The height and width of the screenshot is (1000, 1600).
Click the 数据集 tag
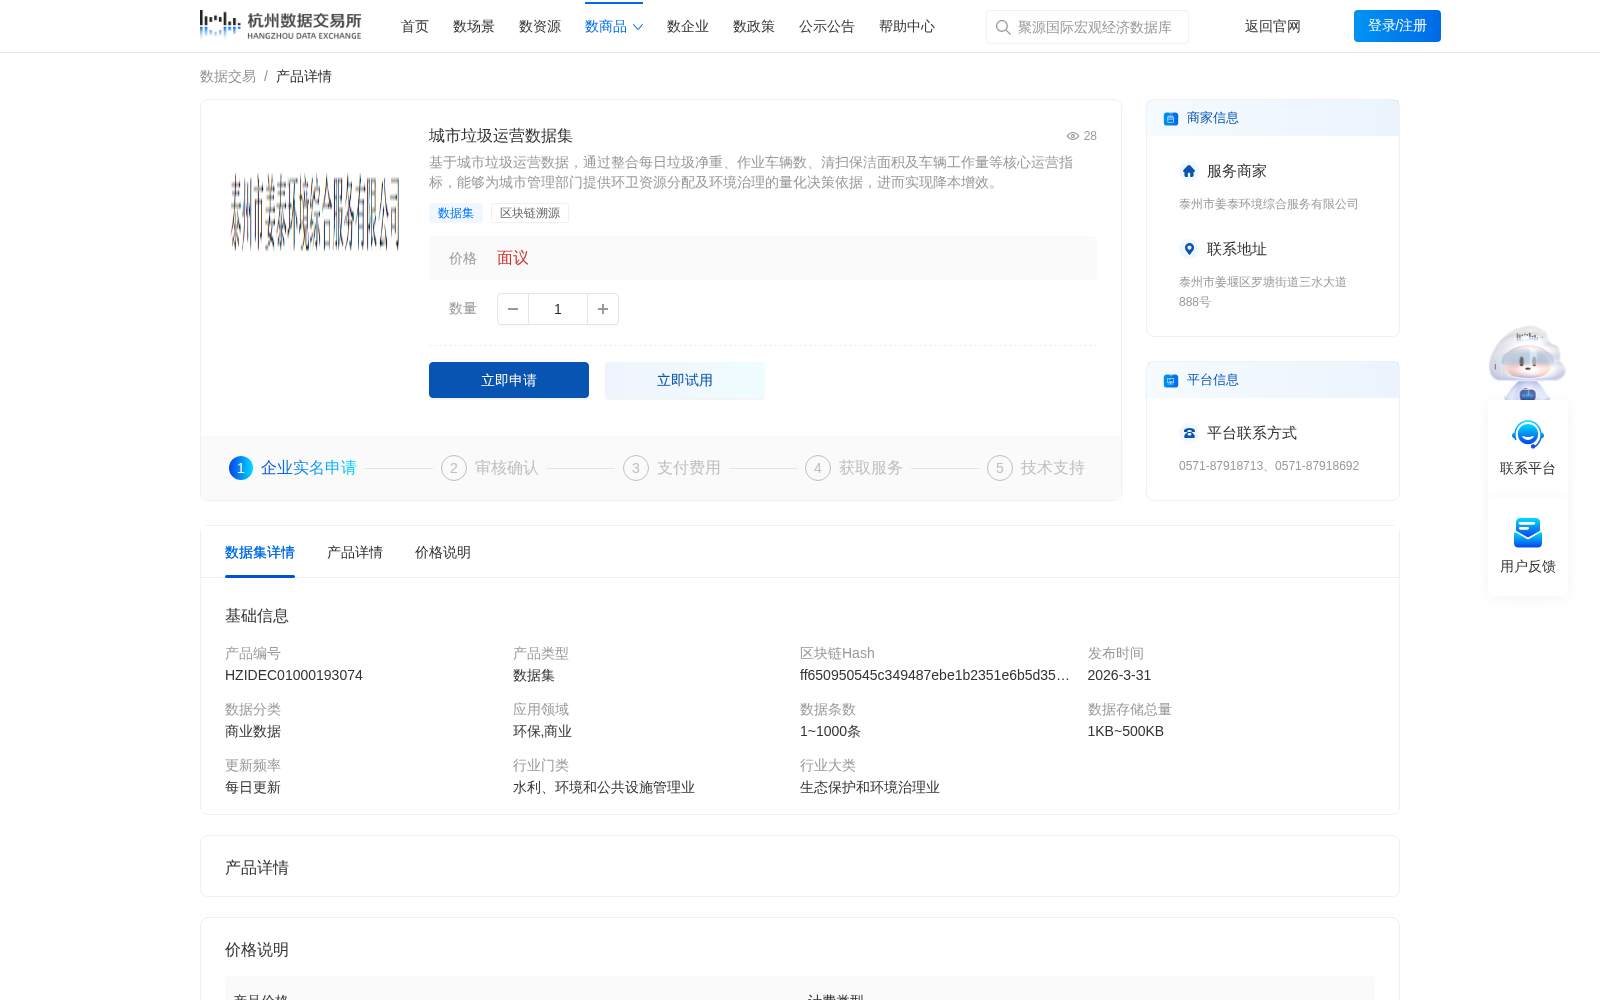pyautogui.click(x=456, y=213)
